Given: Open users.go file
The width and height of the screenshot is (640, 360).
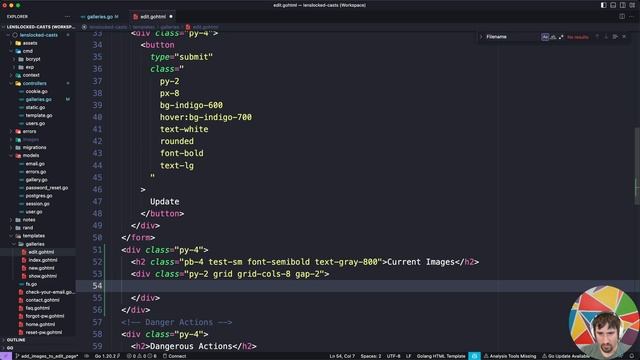Looking at the screenshot, I should click(35, 124).
